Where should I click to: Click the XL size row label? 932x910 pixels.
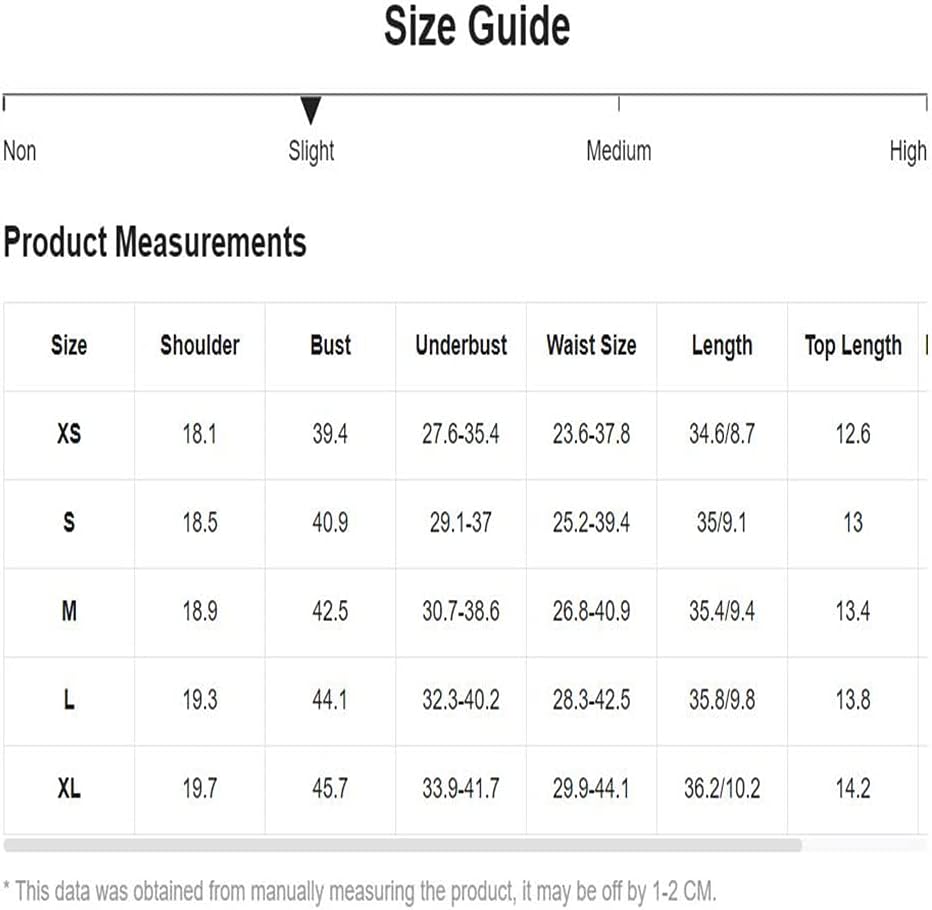pos(69,789)
